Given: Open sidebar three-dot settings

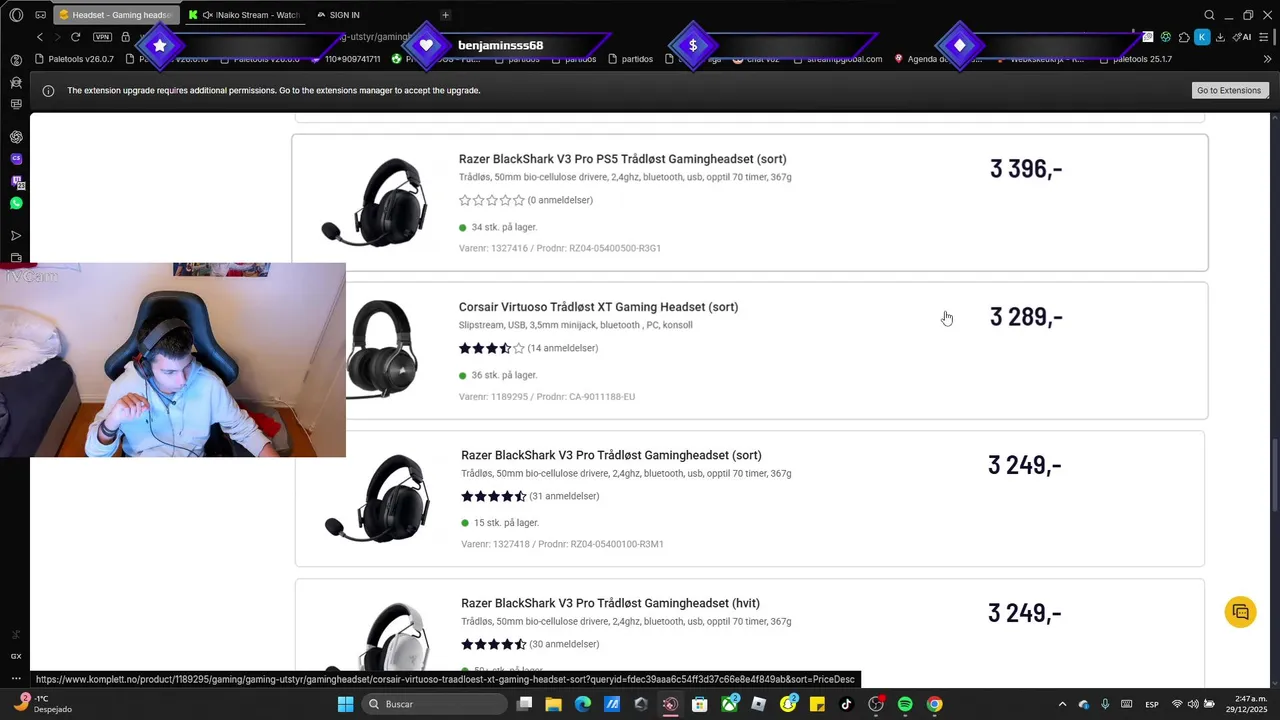Looking at the screenshot, I should click(x=16, y=678).
